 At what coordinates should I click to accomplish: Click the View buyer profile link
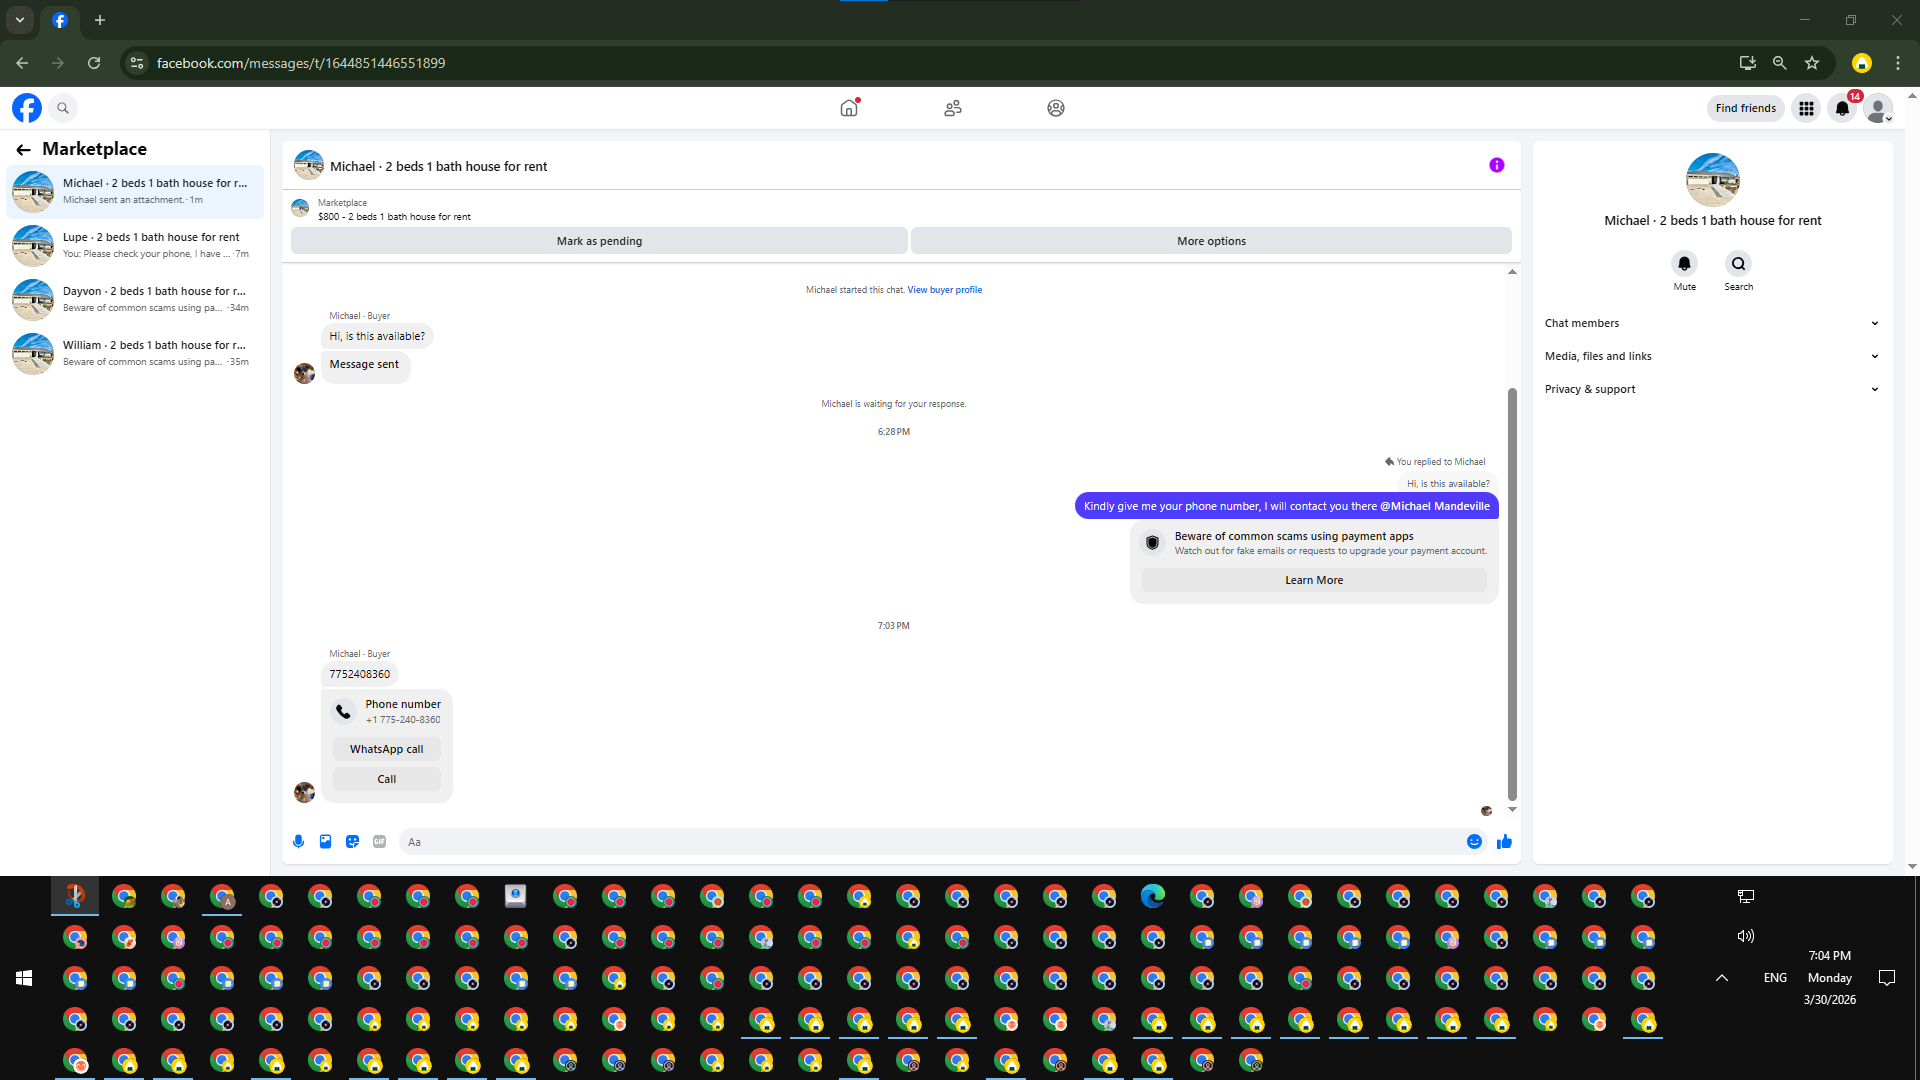(x=944, y=290)
